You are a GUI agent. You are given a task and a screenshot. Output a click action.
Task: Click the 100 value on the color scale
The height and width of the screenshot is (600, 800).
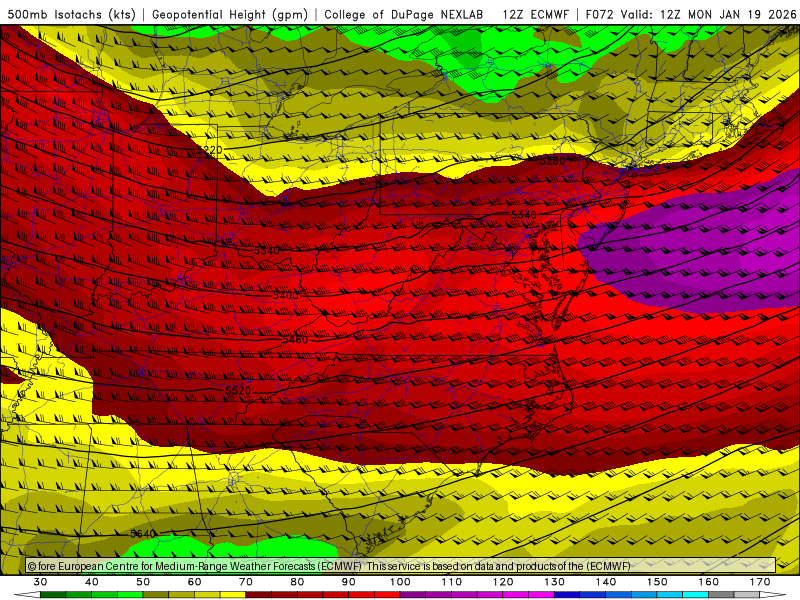tap(401, 582)
